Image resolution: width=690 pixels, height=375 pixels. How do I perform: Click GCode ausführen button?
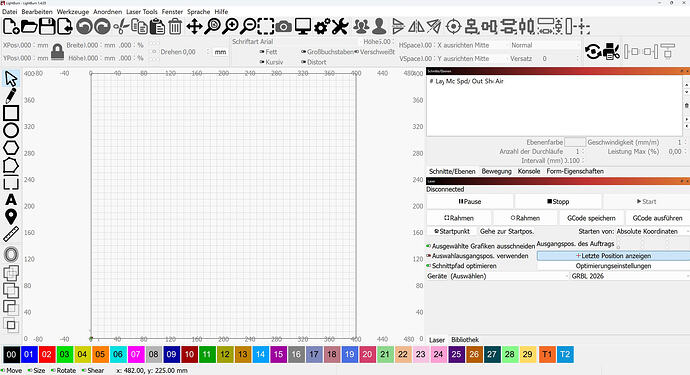657,218
